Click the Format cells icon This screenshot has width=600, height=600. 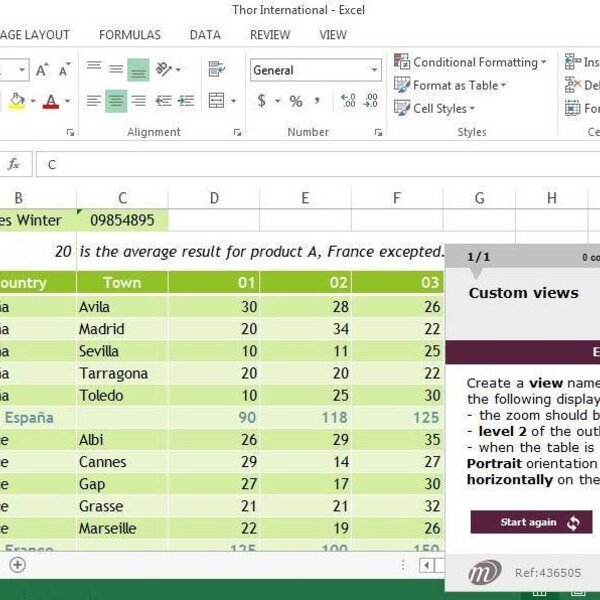pyautogui.click(x=573, y=108)
